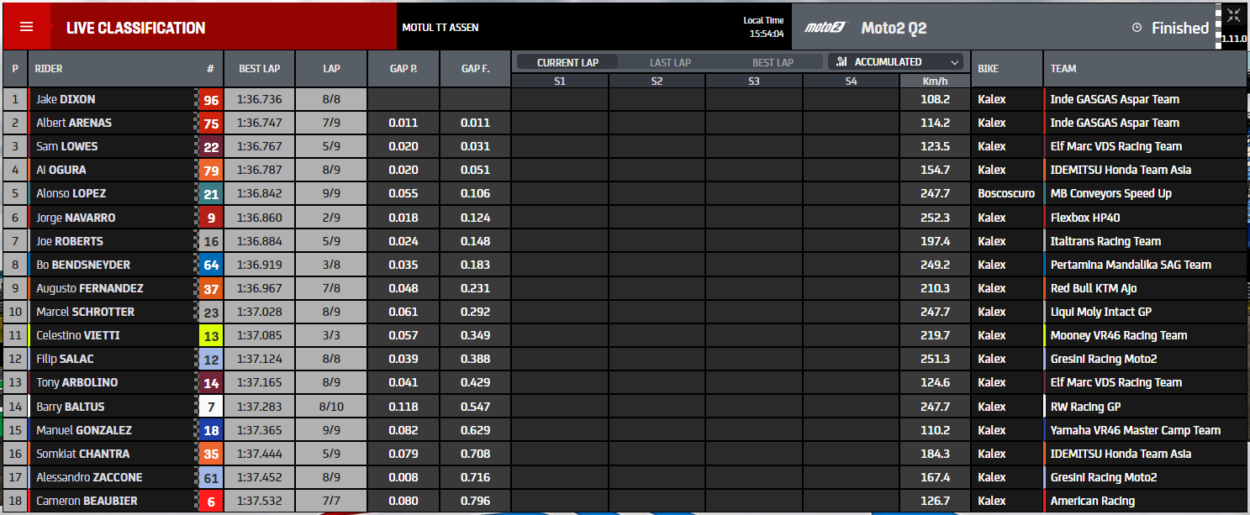Image resolution: width=1250 pixels, height=515 pixels.
Task: Click best lap time 1:37.532
Action: pyautogui.click(x=259, y=501)
